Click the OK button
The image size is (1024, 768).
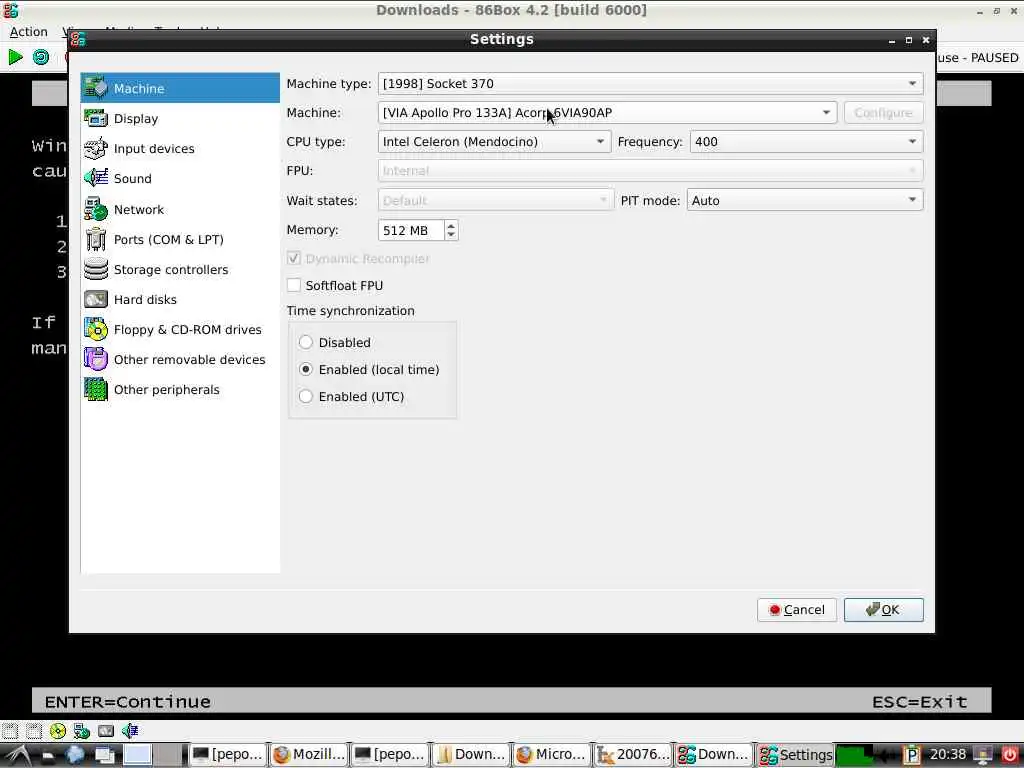[884, 610]
